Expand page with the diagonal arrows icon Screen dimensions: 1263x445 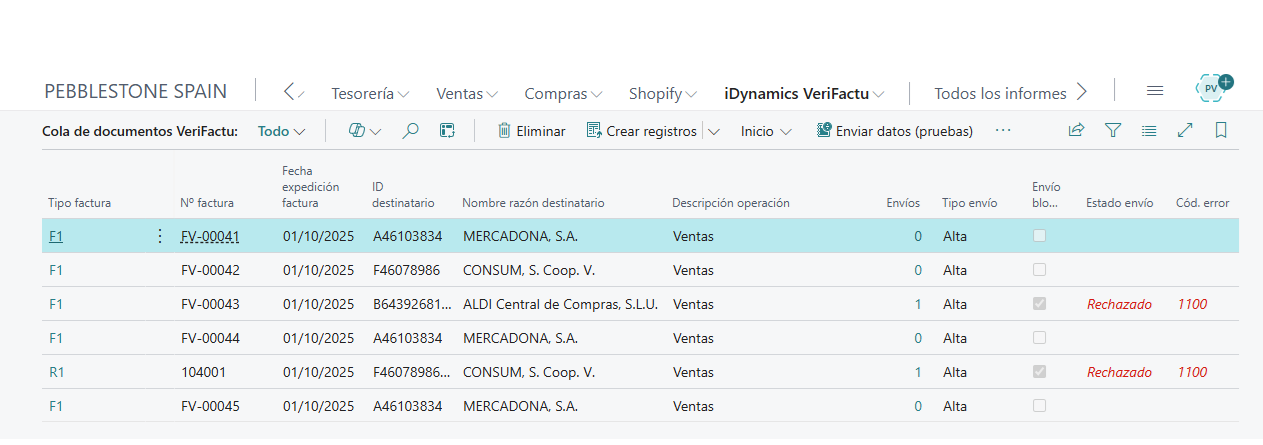click(x=1185, y=131)
